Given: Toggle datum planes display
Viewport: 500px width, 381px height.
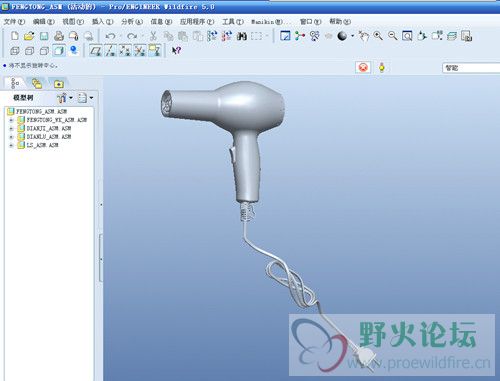Looking at the screenshot, I should tap(96, 51).
